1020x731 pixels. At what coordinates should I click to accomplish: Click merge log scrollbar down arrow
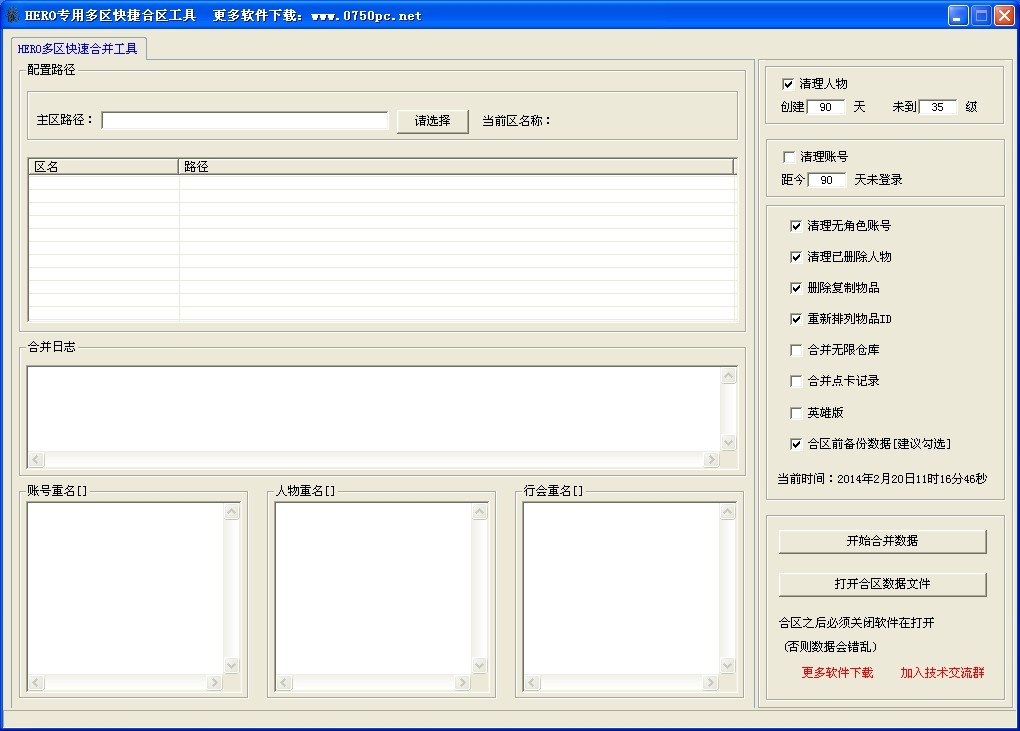729,443
